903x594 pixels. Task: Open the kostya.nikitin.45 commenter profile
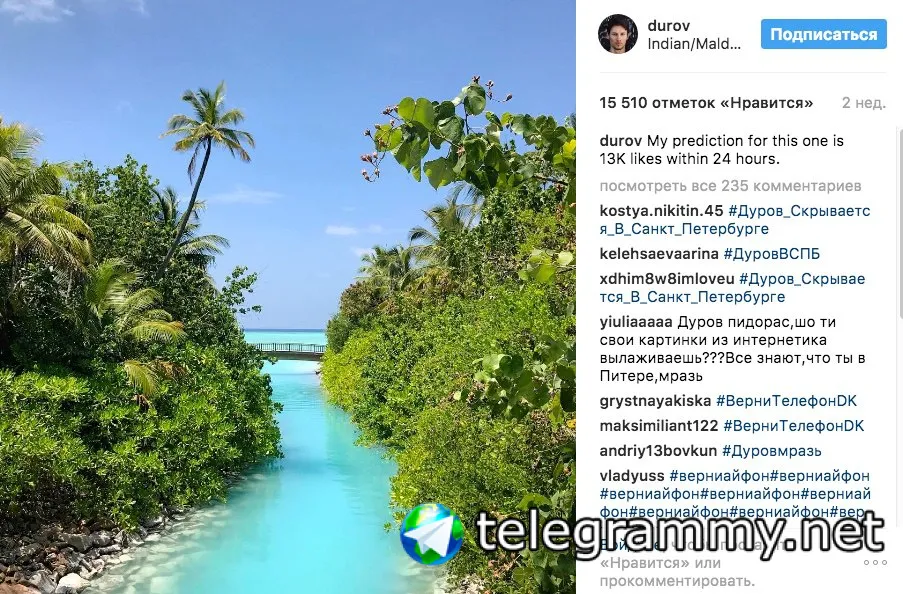[x=661, y=211]
